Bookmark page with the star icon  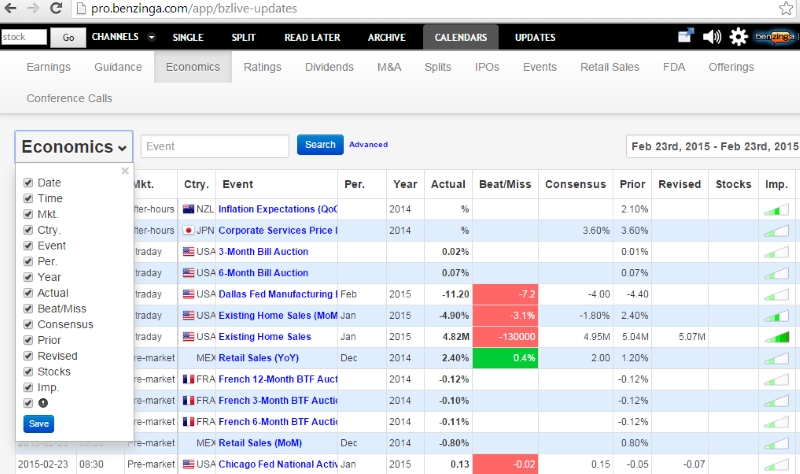(786, 8)
